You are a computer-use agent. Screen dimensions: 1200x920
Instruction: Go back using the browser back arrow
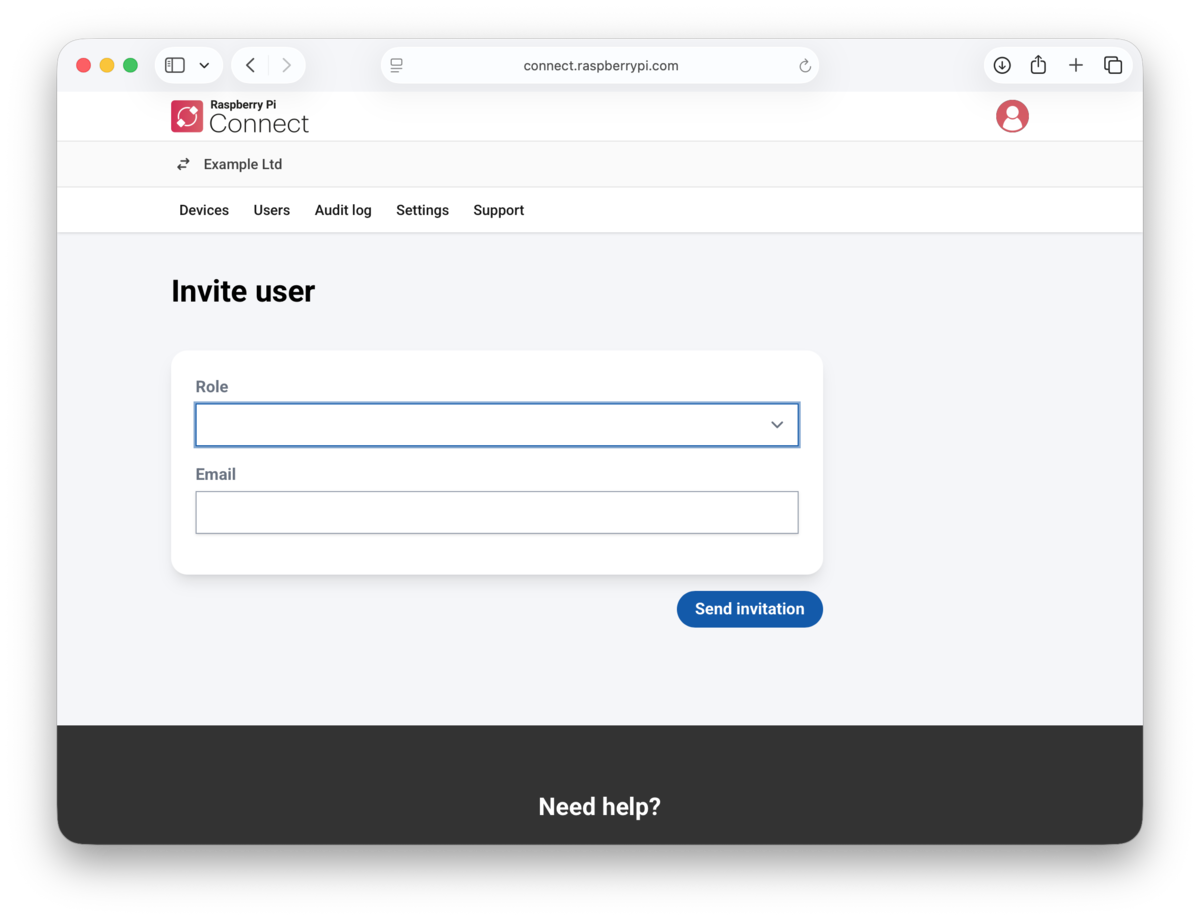click(250, 65)
